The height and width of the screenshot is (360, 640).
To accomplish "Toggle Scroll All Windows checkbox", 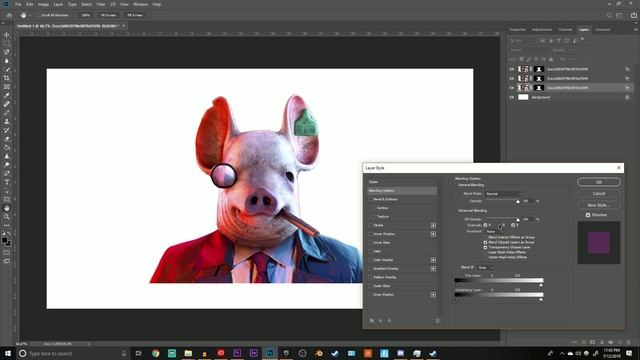I will 38,15.
